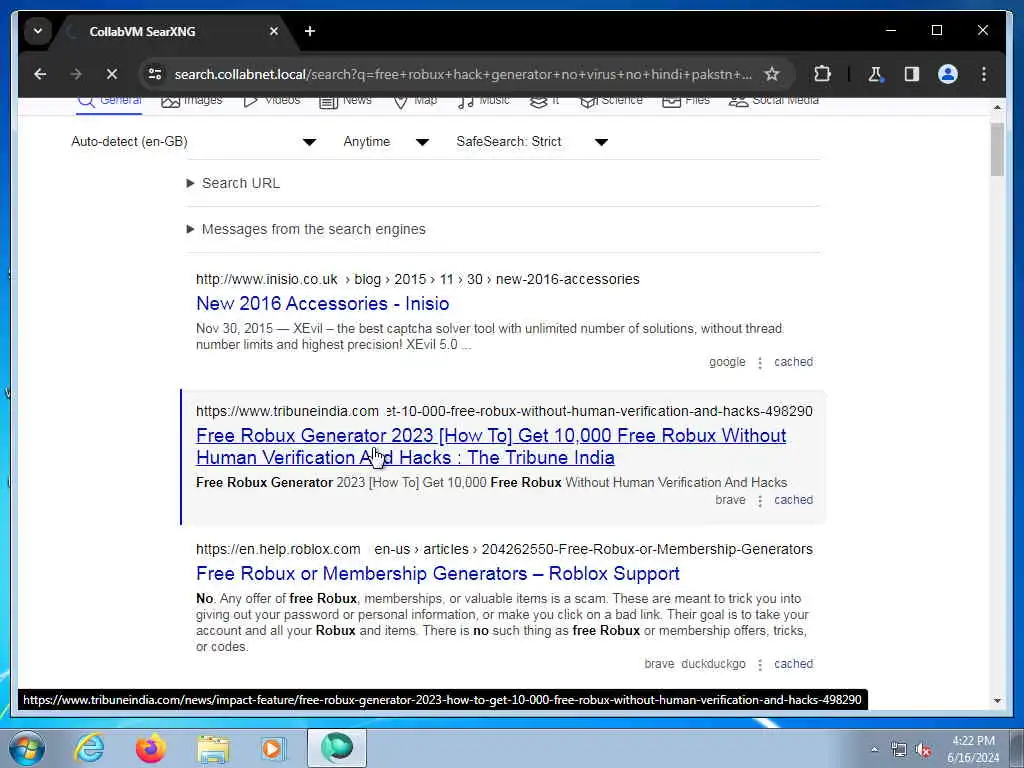Open the network tray icon

click(x=899, y=750)
